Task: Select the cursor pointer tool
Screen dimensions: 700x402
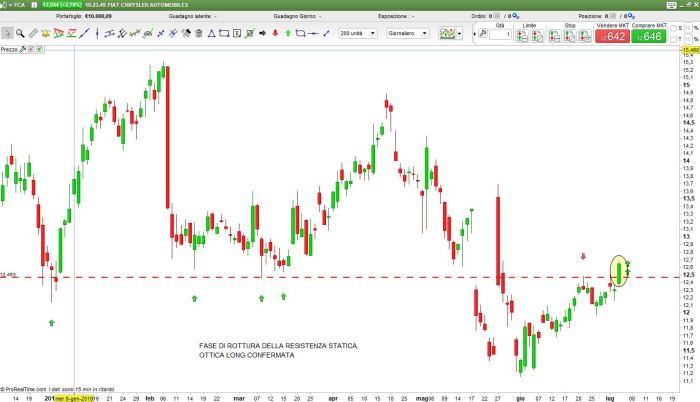Action: (7, 33)
